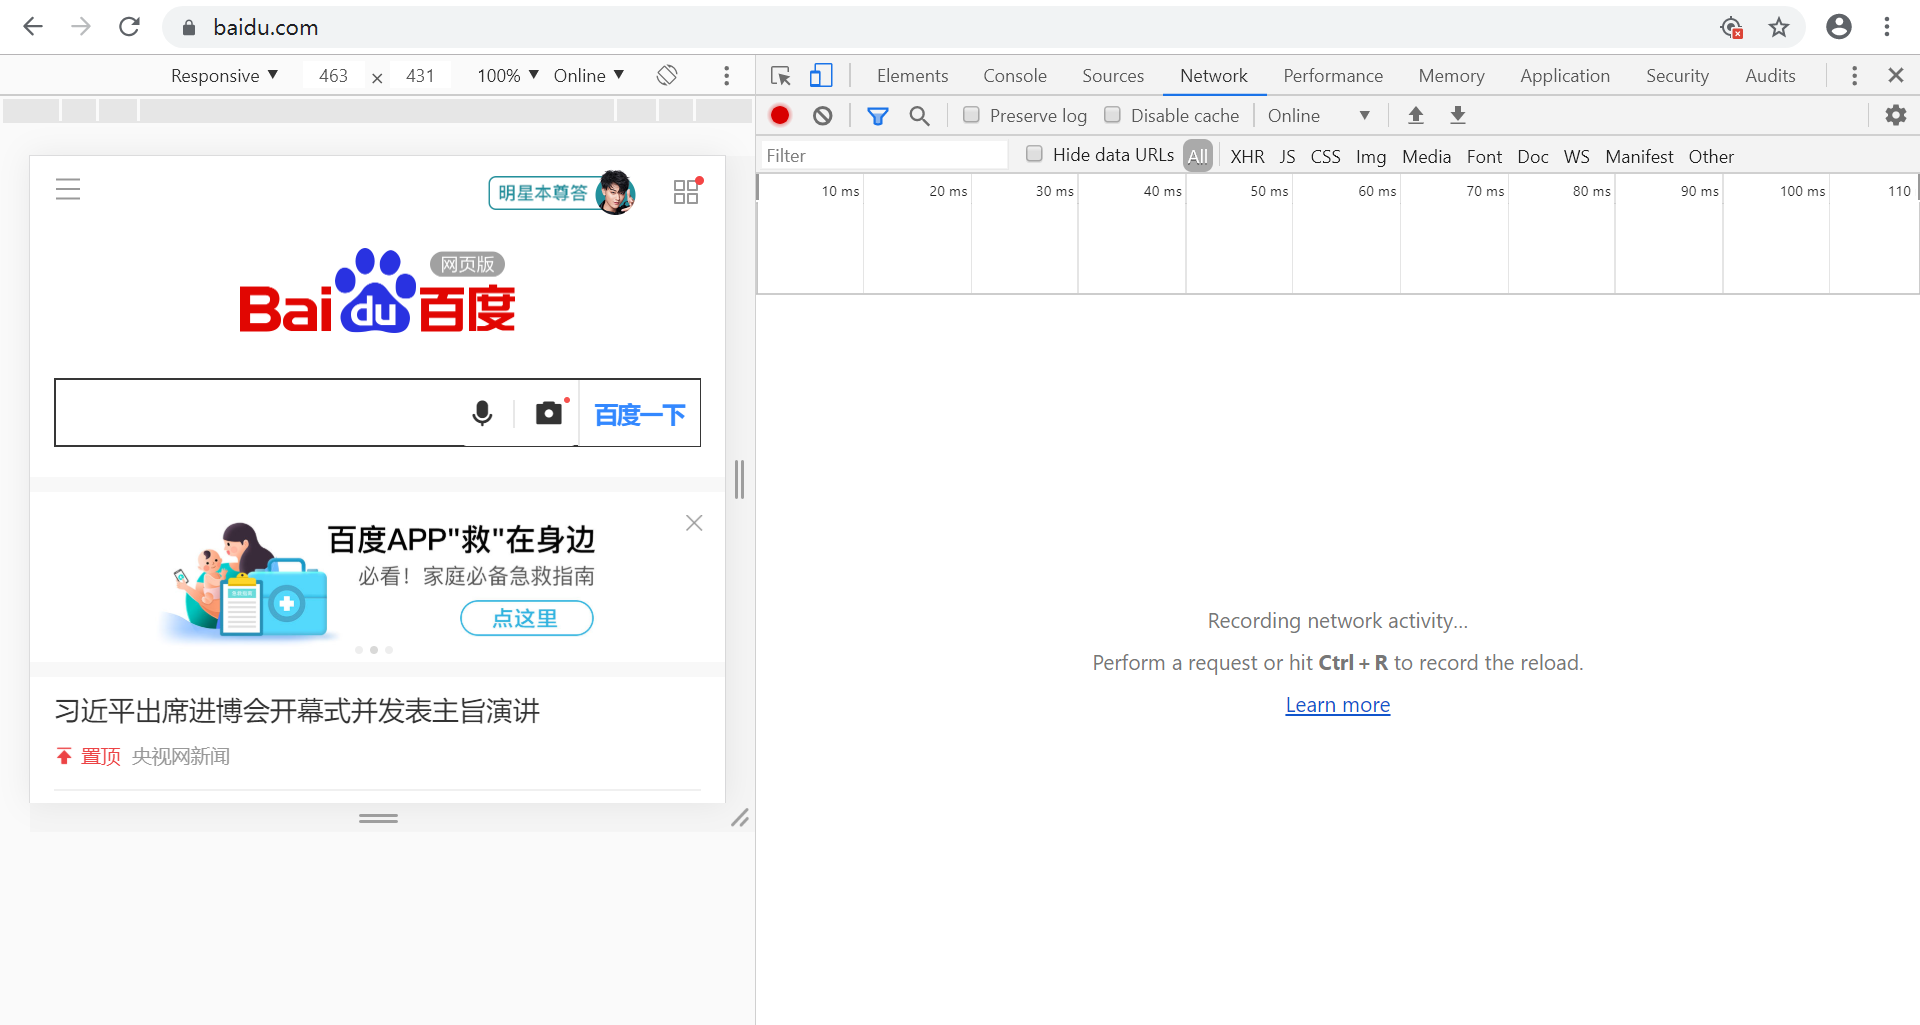Filter requests by CSS
The width and height of the screenshot is (1920, 1025).
point(1325,157)
